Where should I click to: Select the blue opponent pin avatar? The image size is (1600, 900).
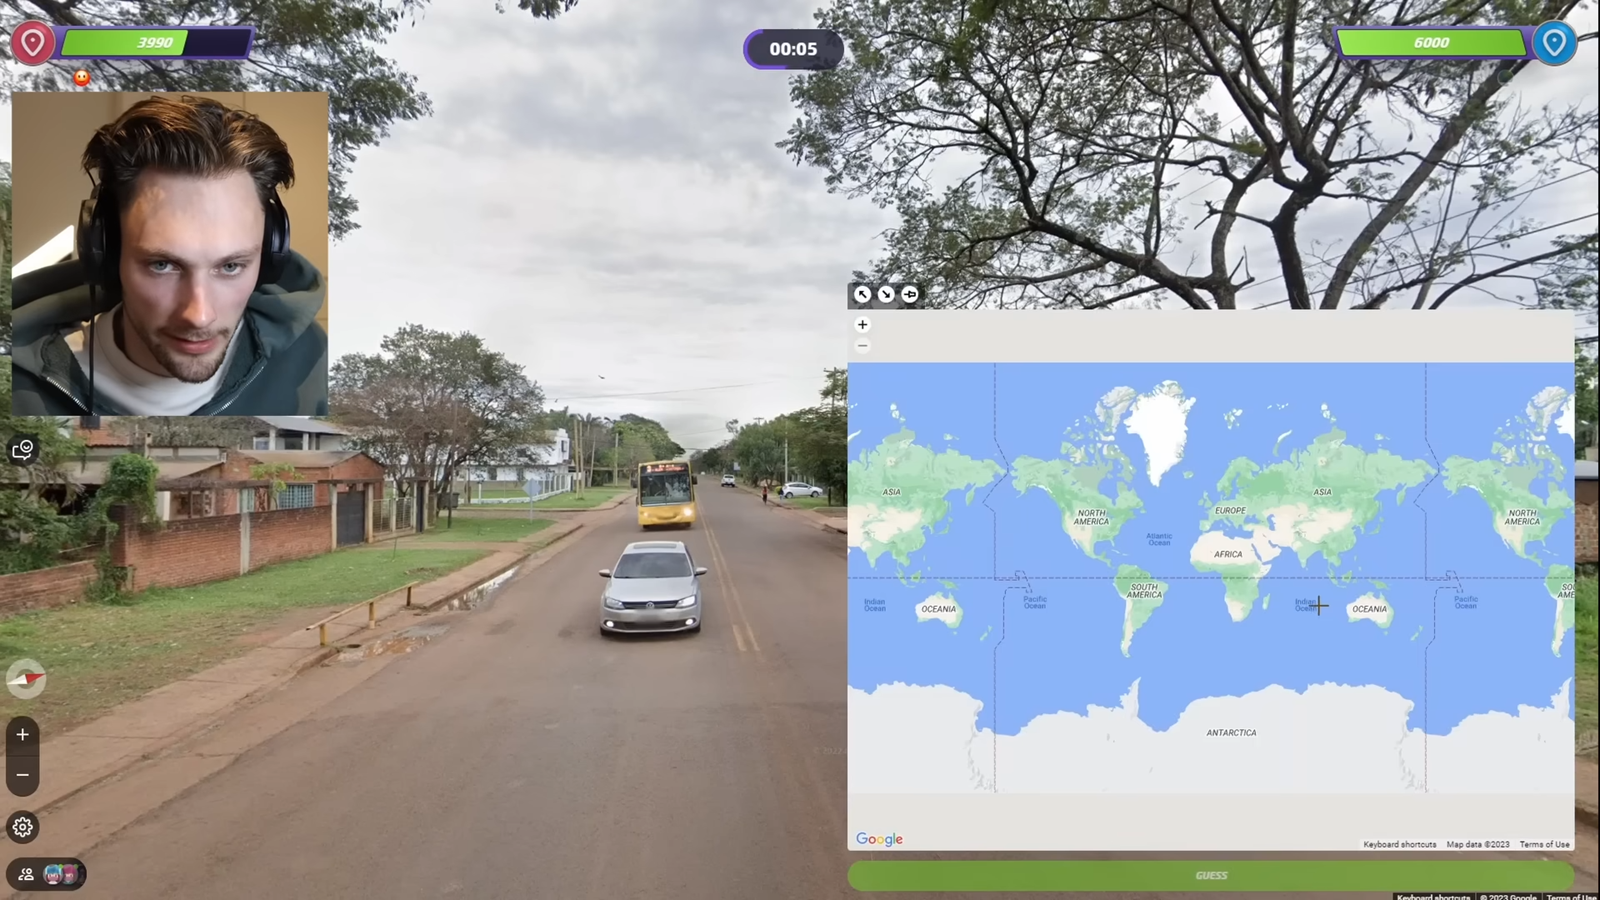pyautogui.click(x=1554, y=43)
